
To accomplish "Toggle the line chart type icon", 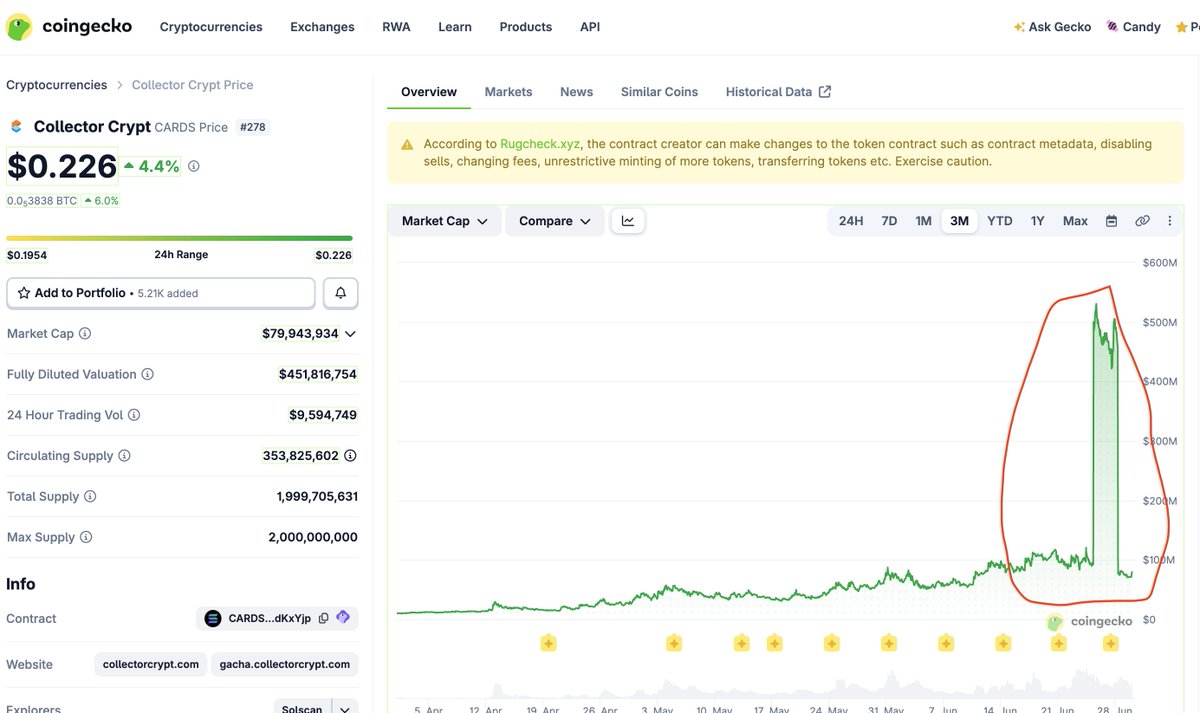I will 628,221.
